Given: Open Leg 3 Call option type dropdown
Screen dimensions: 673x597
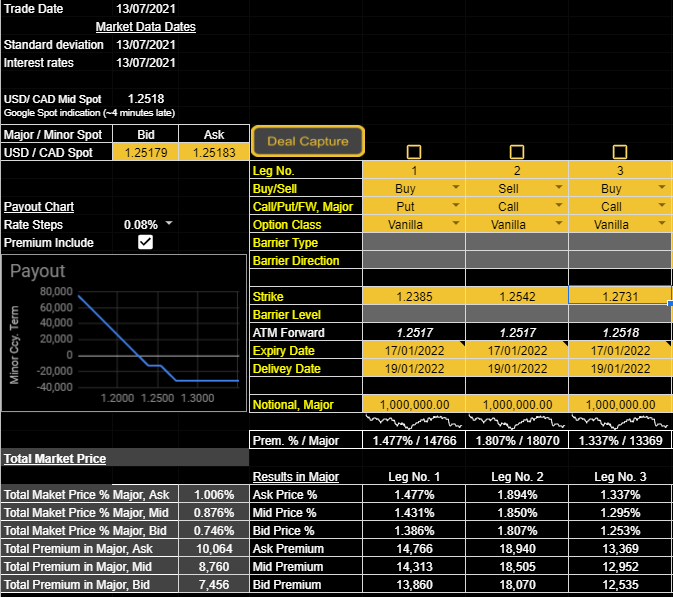Looking at the screenshot, I should (662, 206).
